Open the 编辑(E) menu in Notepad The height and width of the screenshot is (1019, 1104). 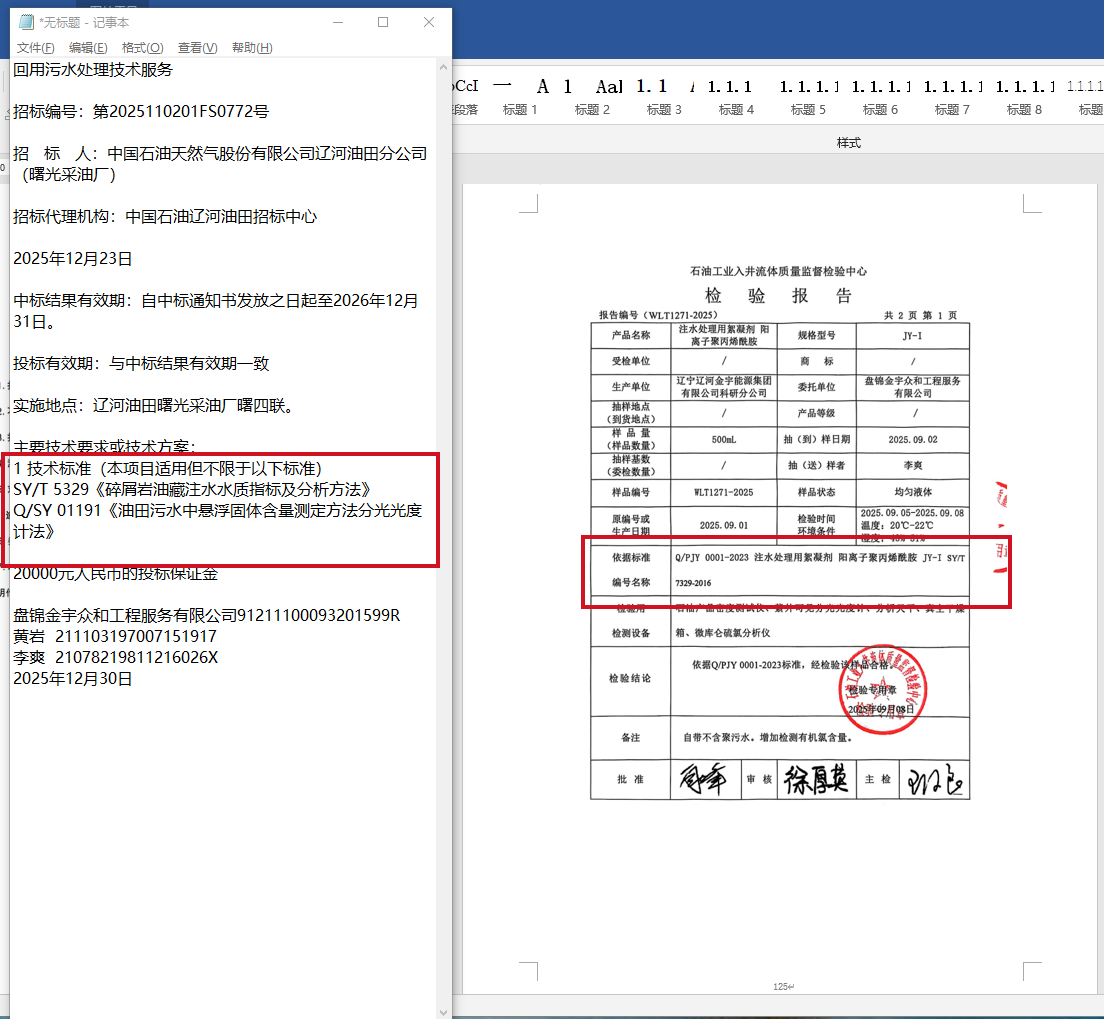click(88, 48)
